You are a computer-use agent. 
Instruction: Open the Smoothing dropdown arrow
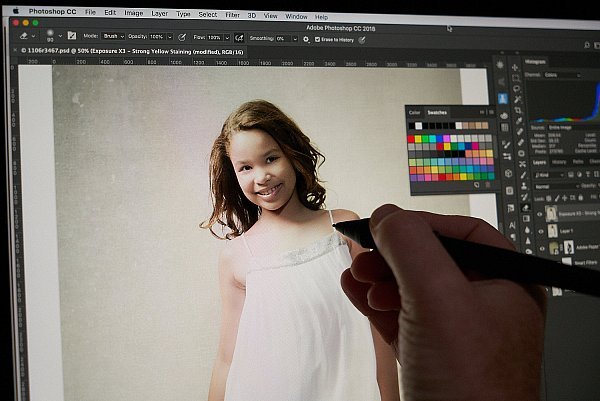tap(295, 39)
